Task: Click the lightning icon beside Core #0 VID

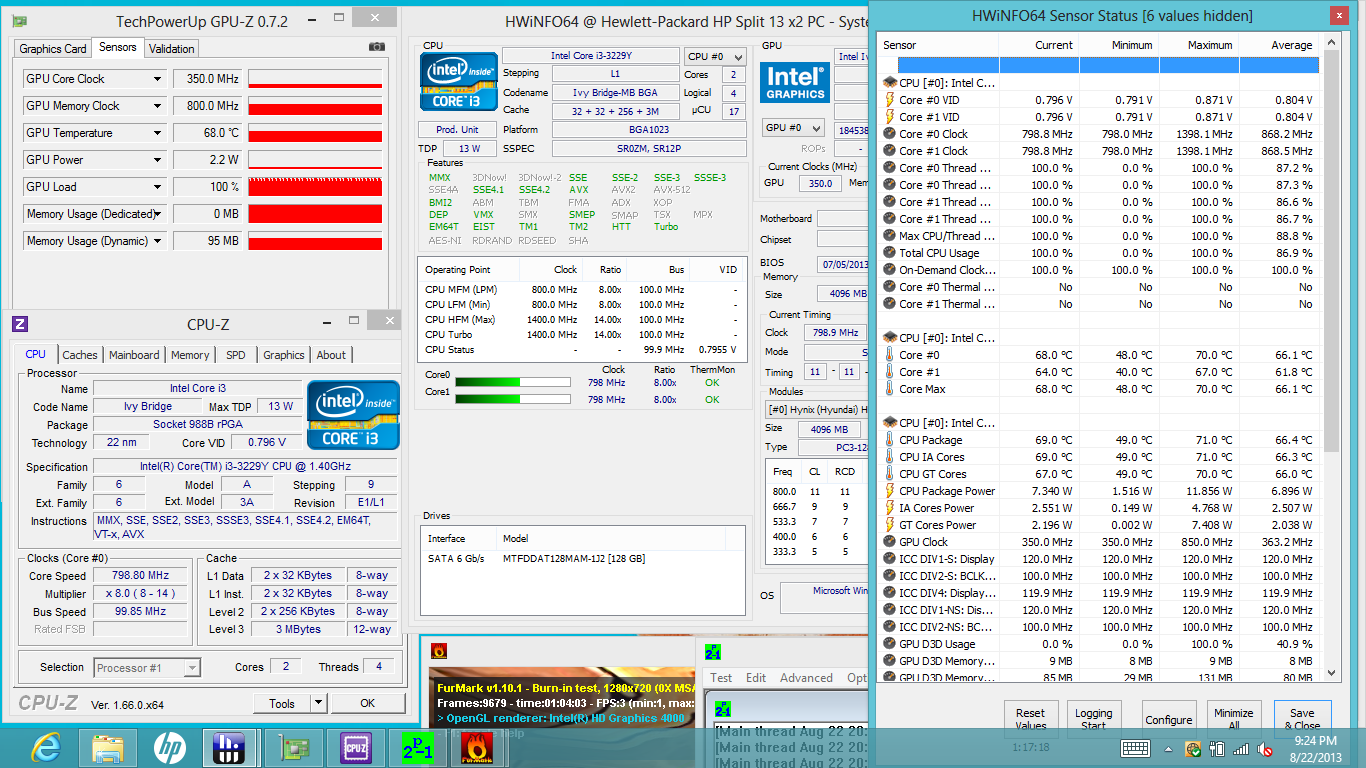Action: (889, 100)
